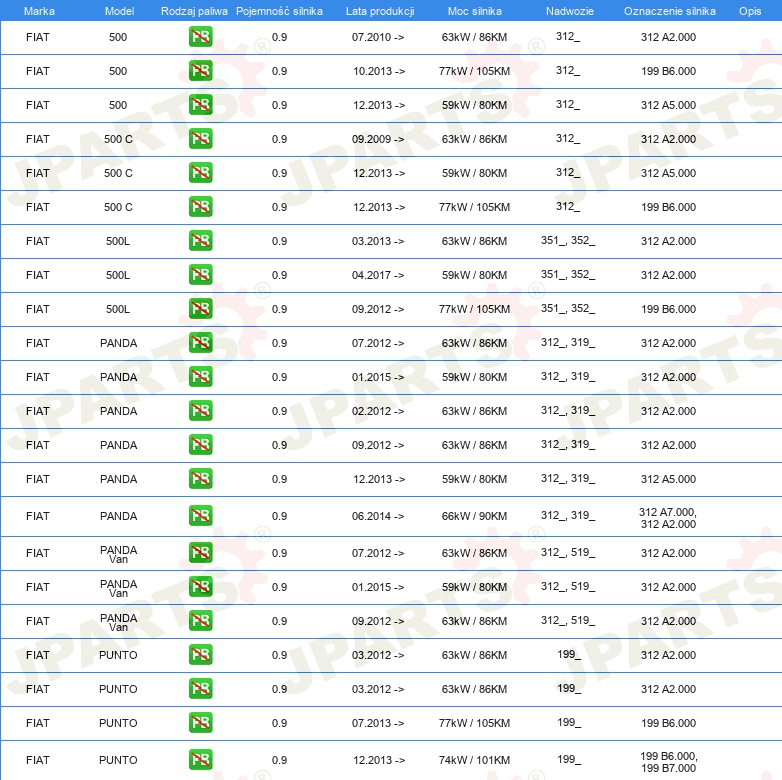Select fuel icon in PANDA Van 07.2012 row
782x780 pixels.
coord(200,553)
